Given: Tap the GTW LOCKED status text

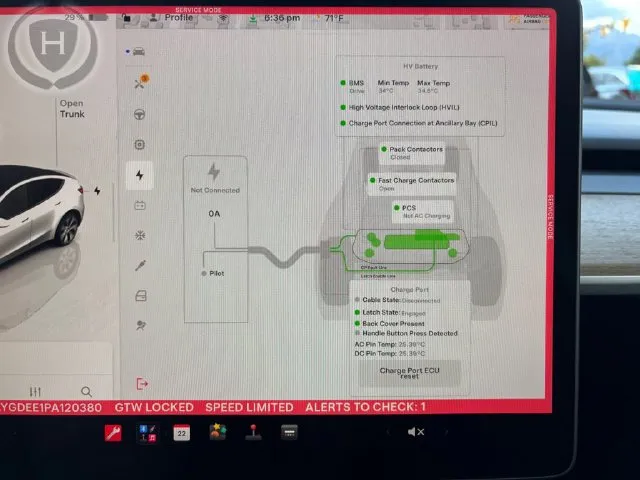Looking at the screenshot, I should click(x=154, y=407).
